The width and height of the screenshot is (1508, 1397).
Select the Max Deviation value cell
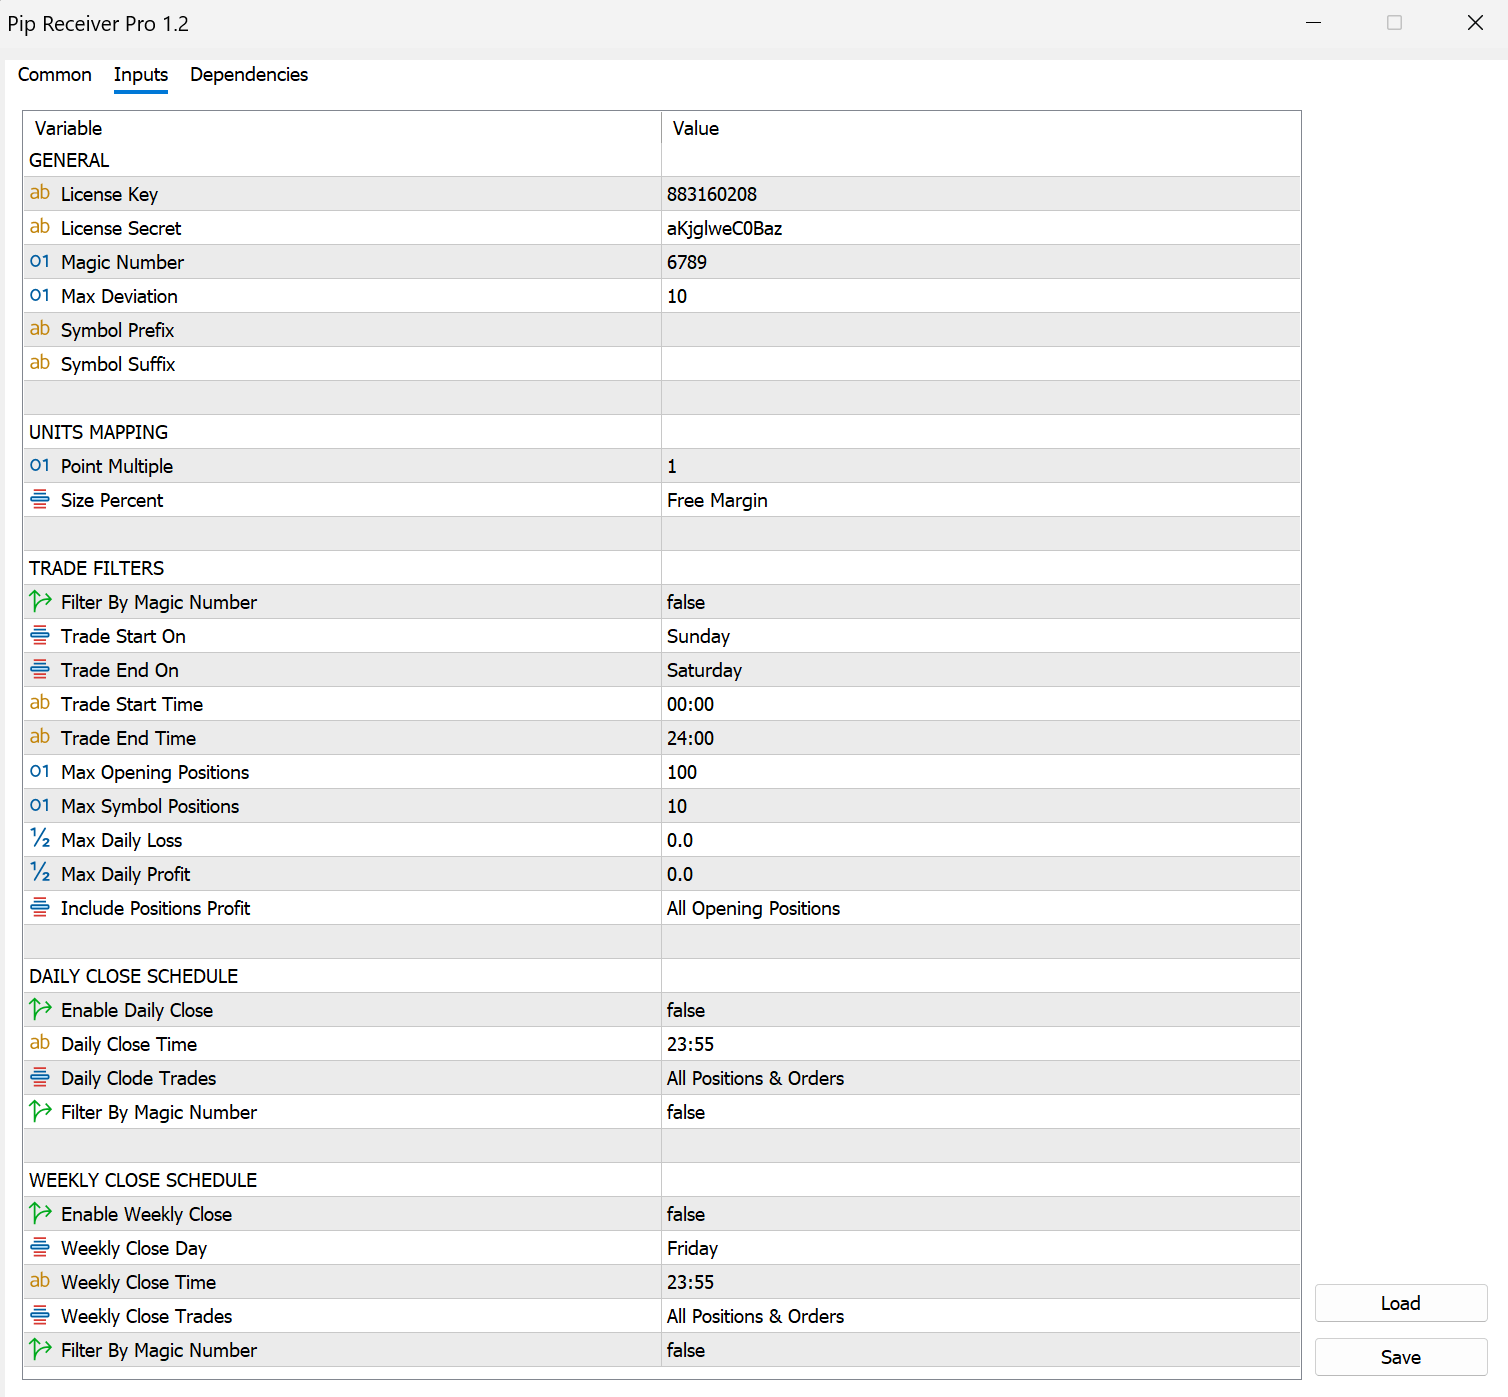[x=980, y=296]
